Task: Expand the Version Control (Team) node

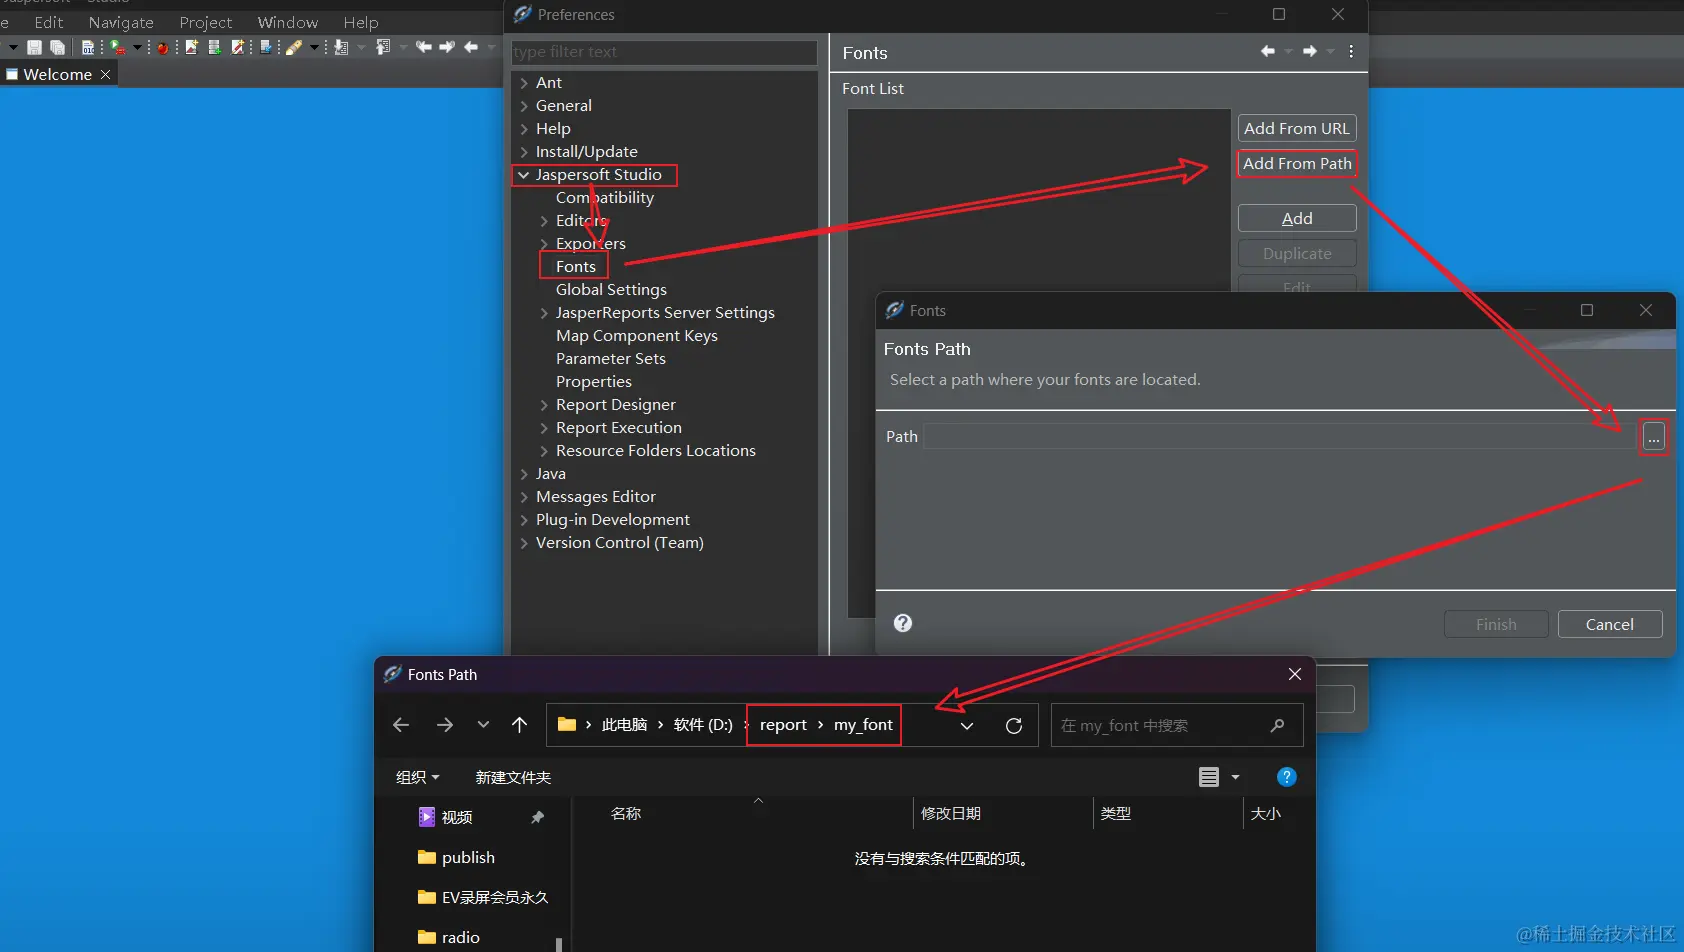Action: click(x=524, y=543)
